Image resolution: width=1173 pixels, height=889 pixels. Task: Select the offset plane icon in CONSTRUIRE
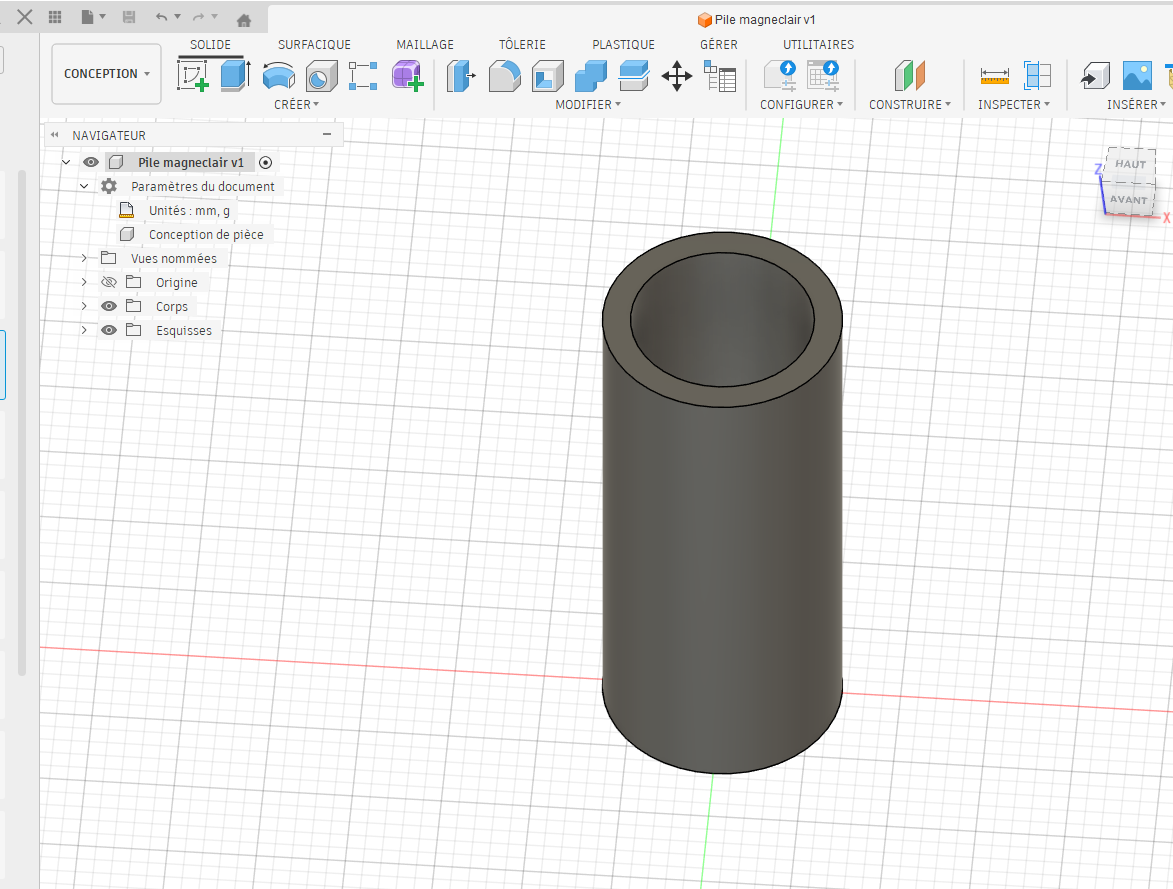click(910, 76)
